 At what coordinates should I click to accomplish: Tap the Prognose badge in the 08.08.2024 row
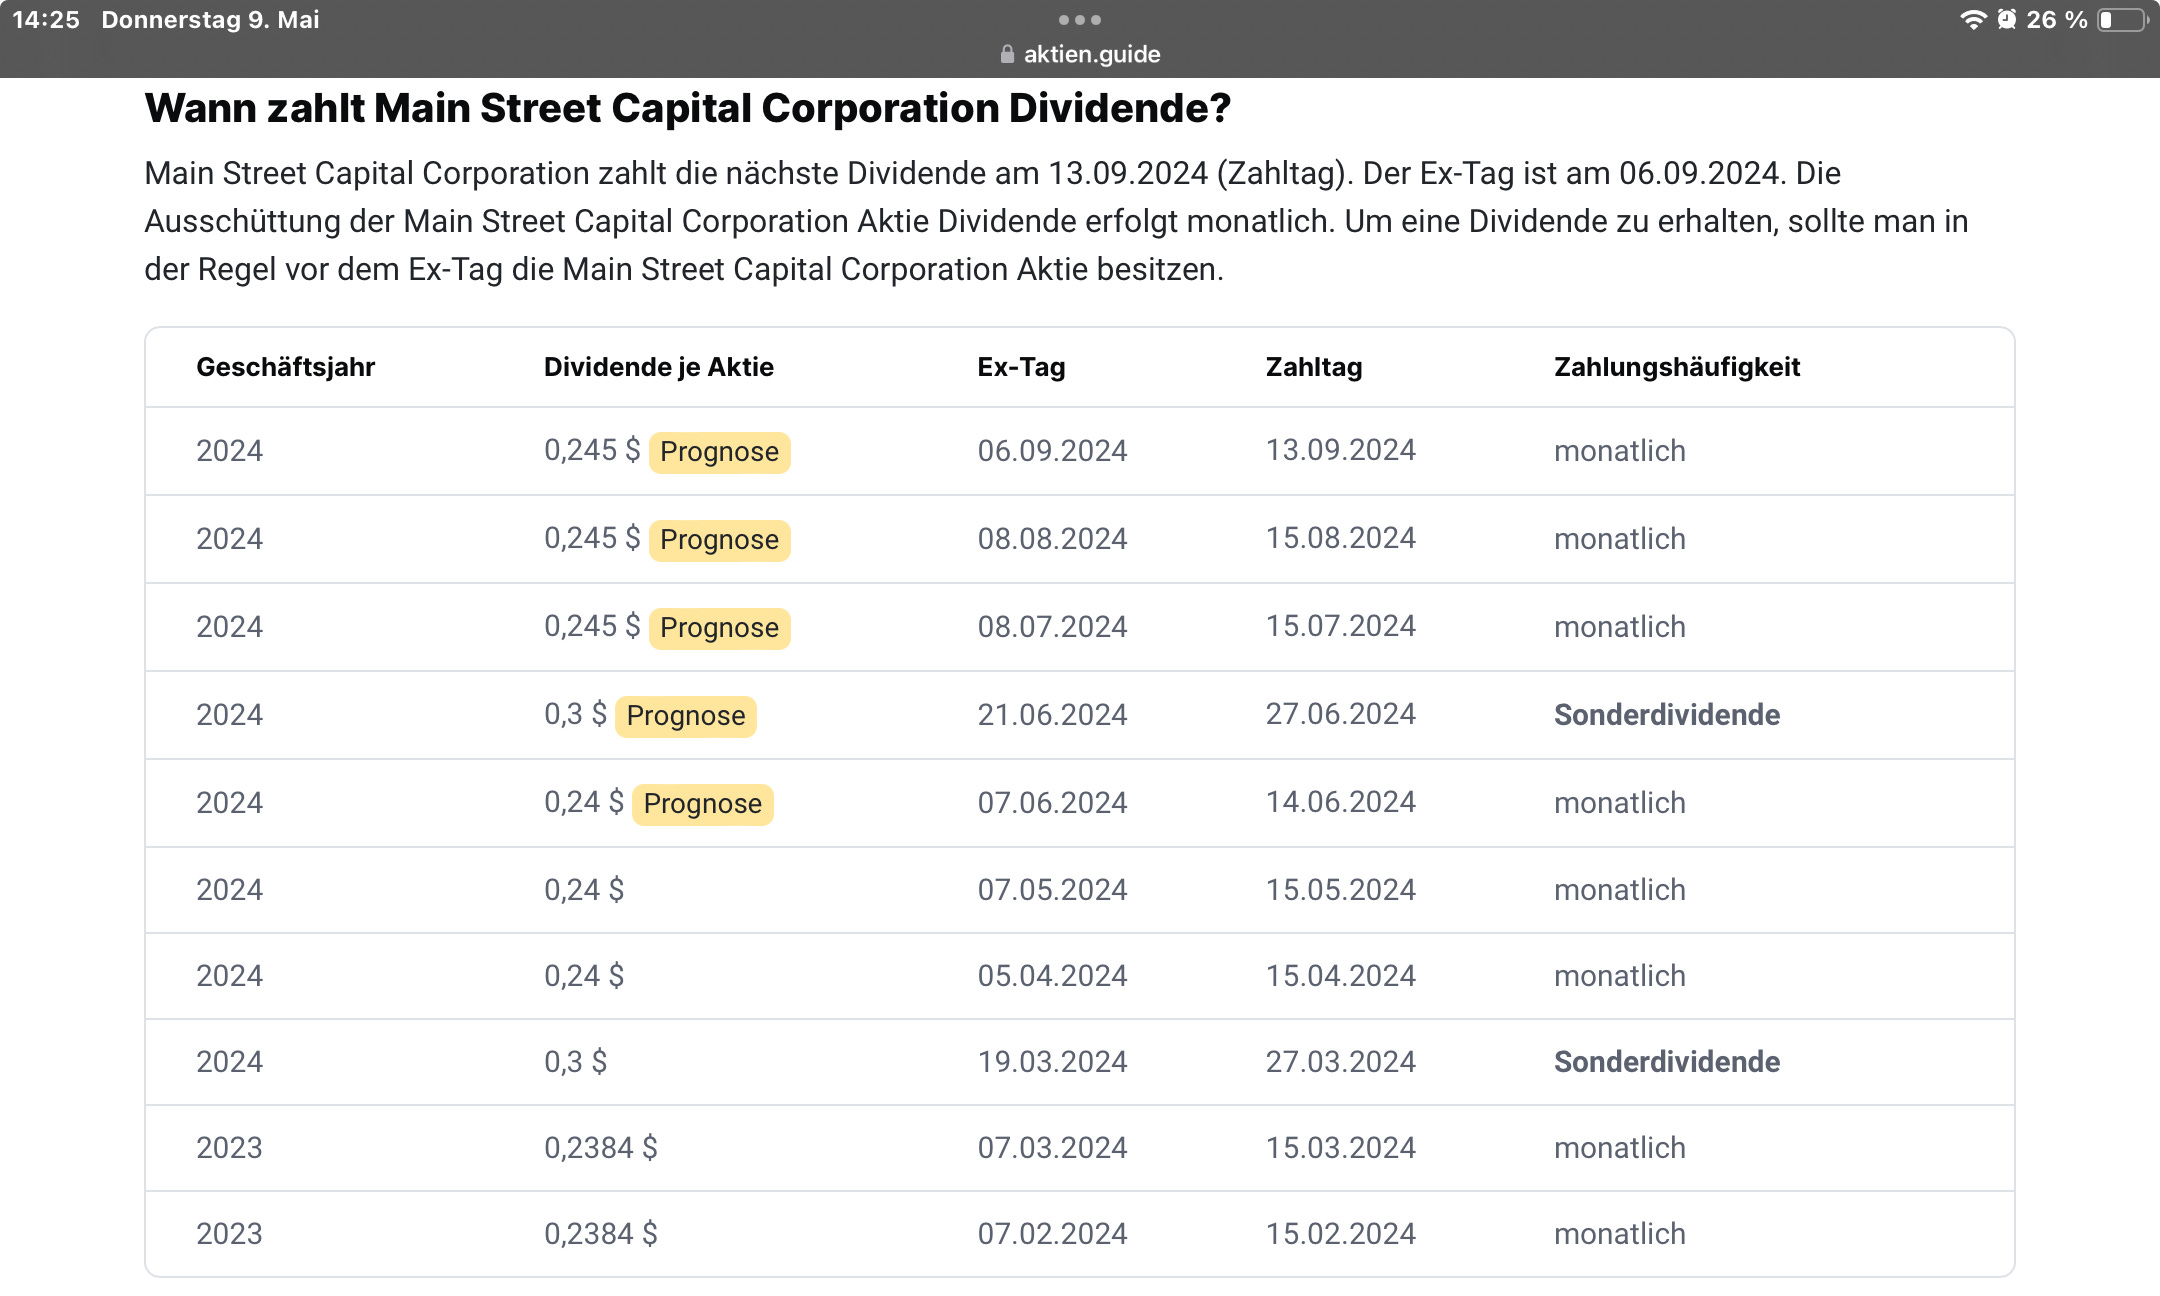(720, 540)
